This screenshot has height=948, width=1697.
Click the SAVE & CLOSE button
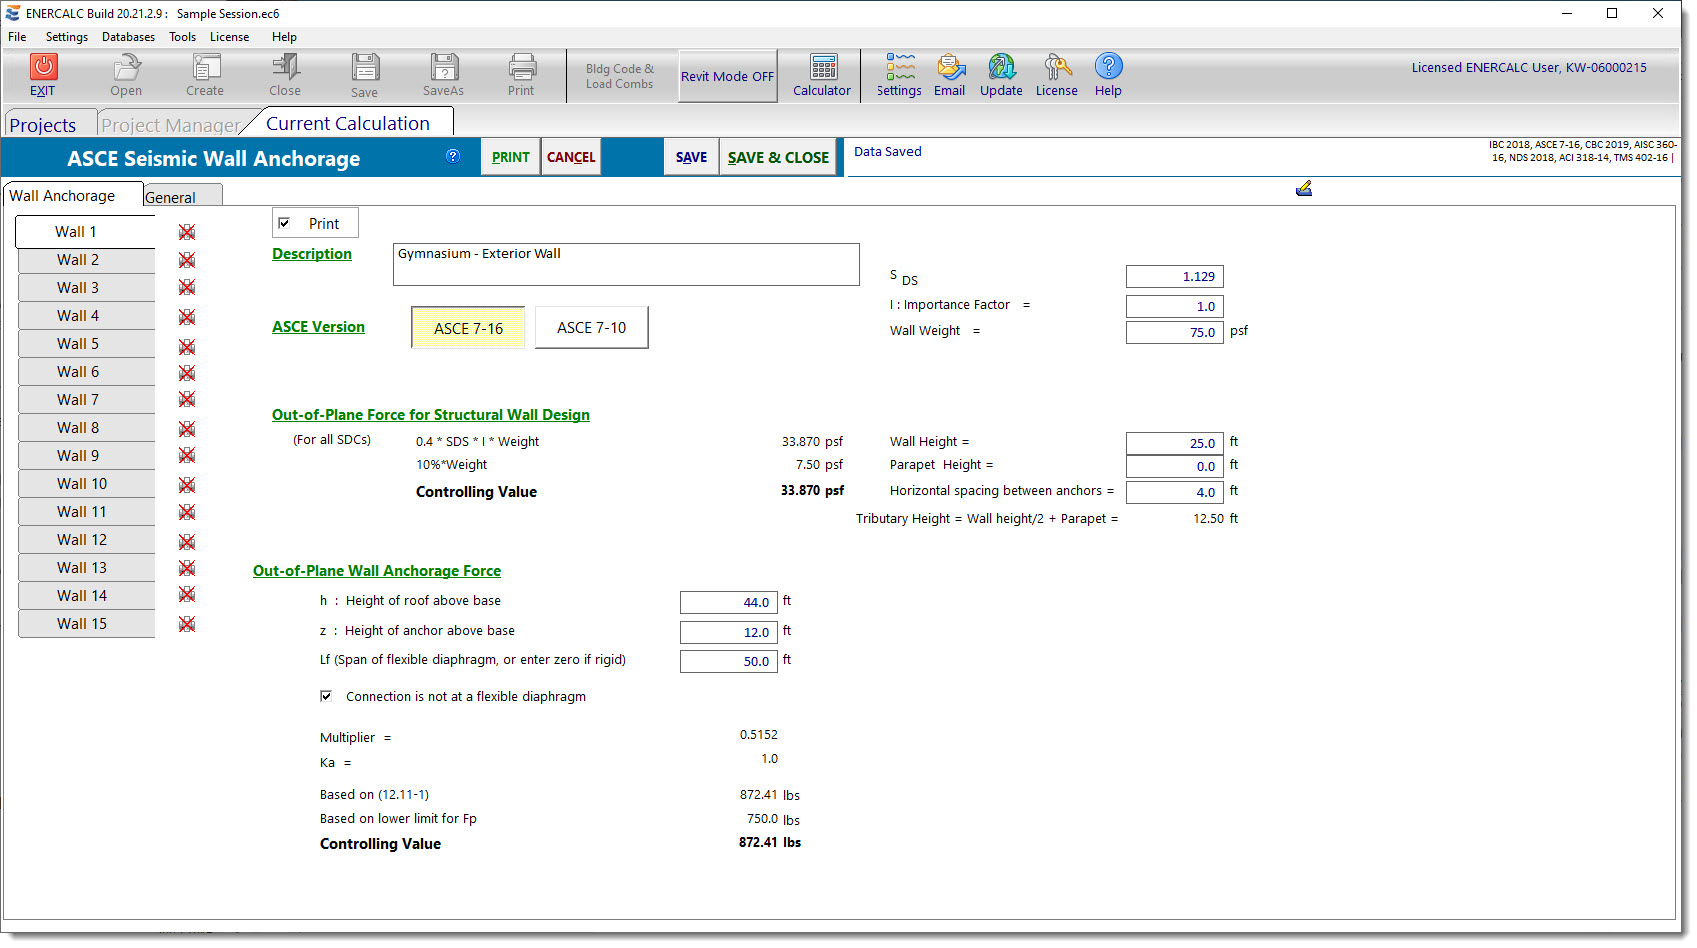[778, 157]
